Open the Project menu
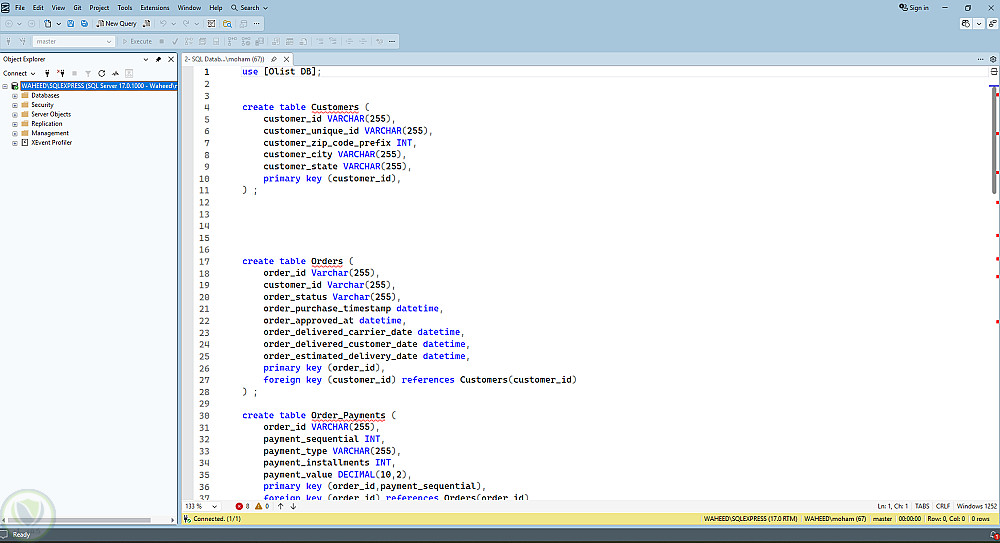This screenshot has width=1000, height=543. (x=99, y=8)
